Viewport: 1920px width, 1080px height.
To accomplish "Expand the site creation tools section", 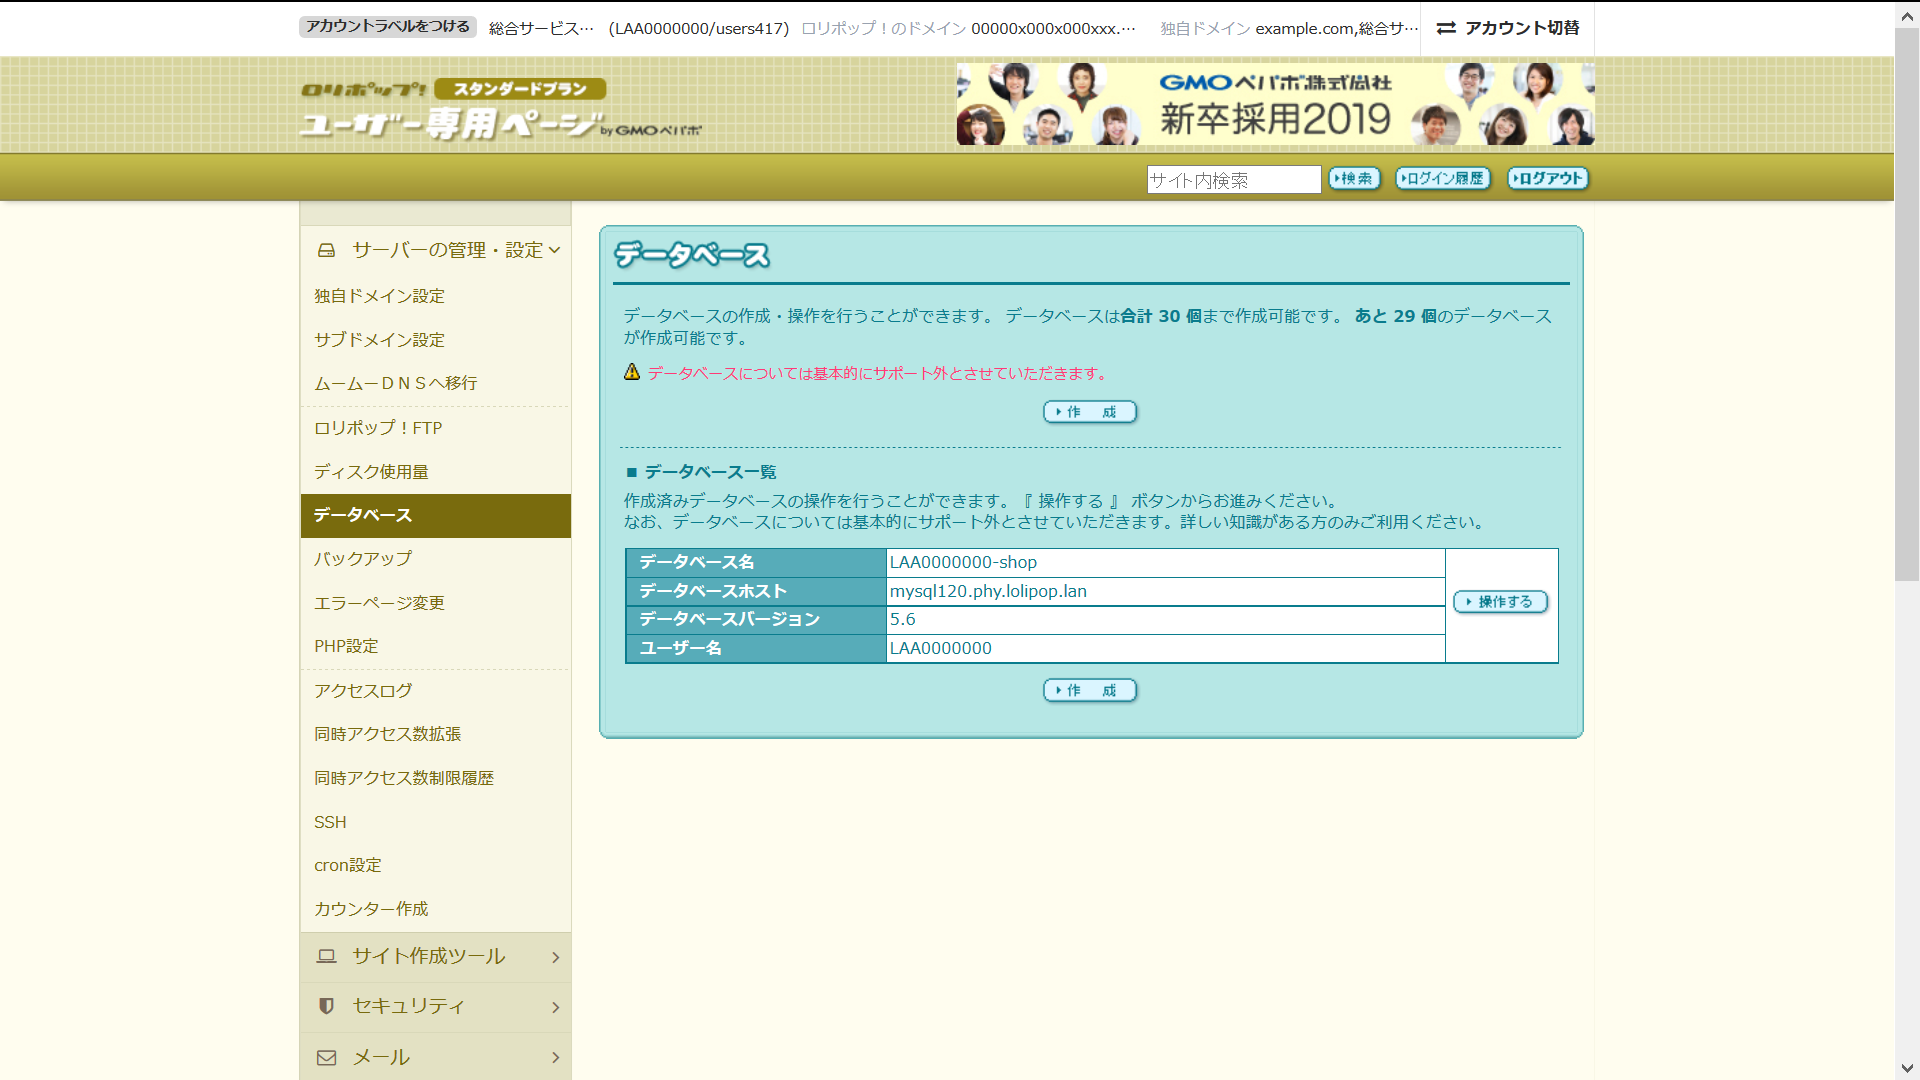I will 555,957.
